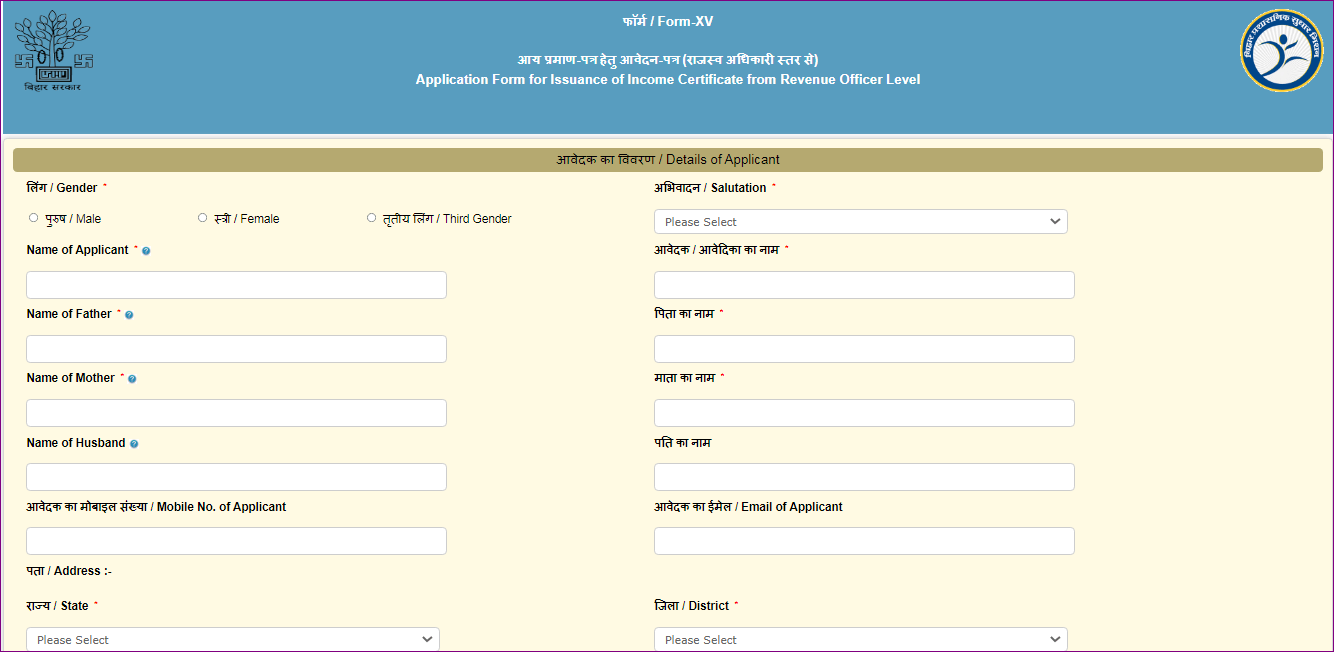
Task: Click the Name of Father input box
Action: pyautogui.click(x=235, y=348)
